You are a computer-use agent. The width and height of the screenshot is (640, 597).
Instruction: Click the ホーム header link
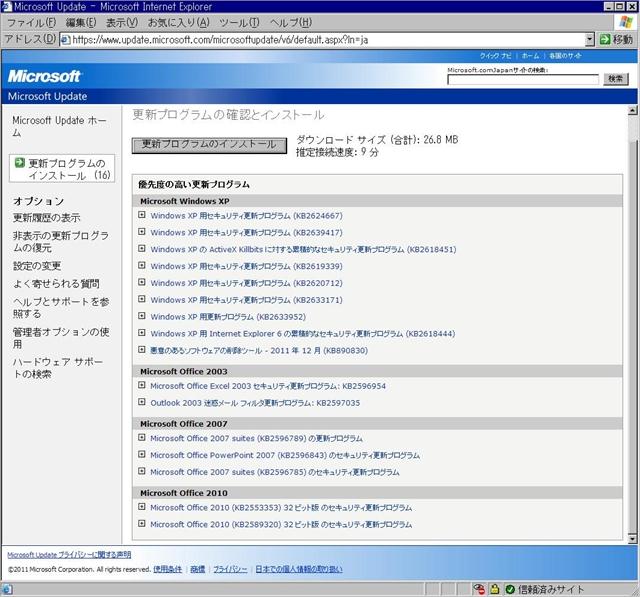tap(530, 55)
